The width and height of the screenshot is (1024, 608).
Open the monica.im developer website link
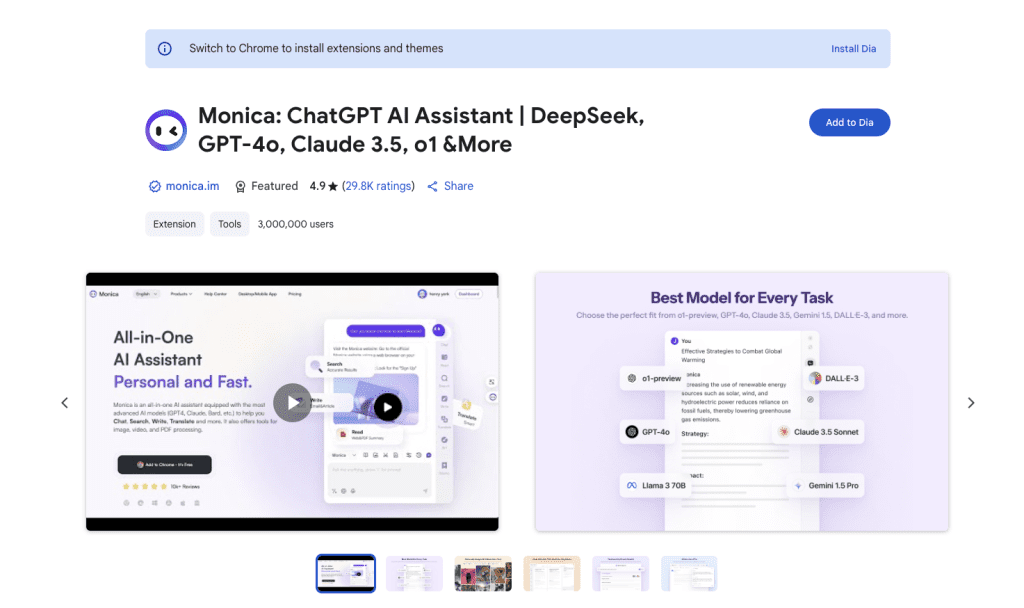pyautogui.click(x=192, y=185)
